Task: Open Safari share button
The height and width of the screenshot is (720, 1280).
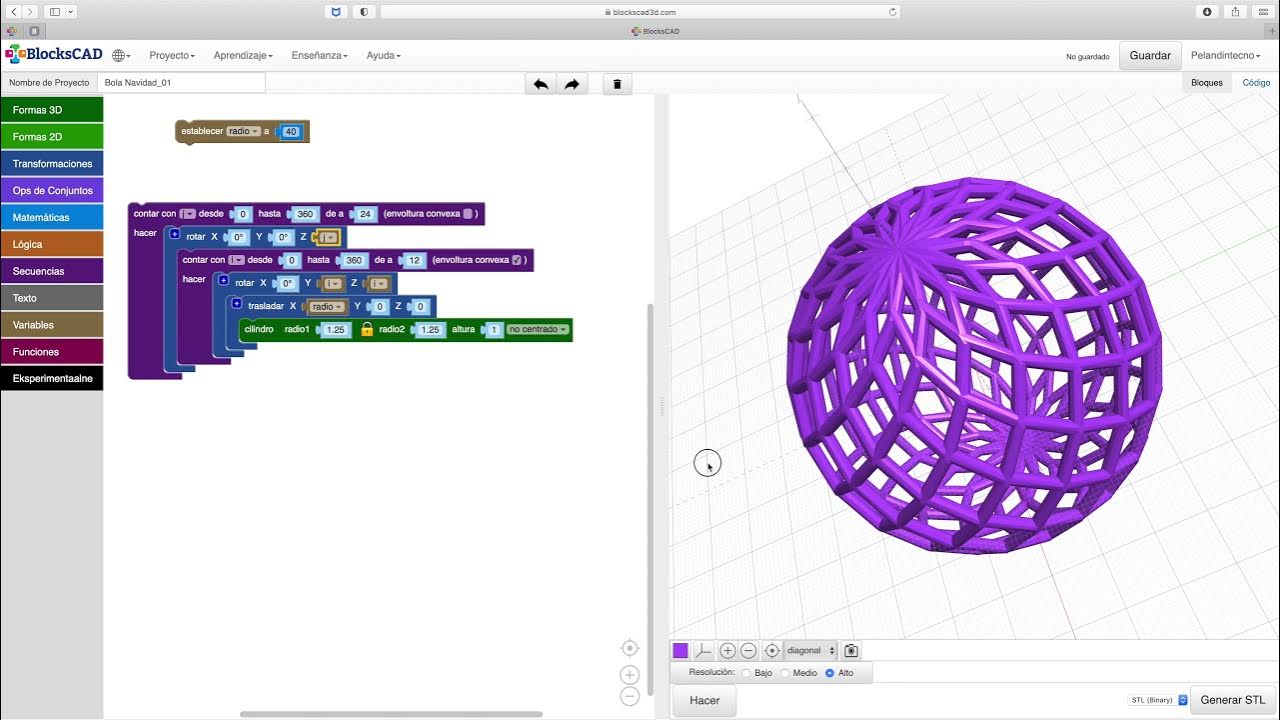Action: [x=1236, y=11]
